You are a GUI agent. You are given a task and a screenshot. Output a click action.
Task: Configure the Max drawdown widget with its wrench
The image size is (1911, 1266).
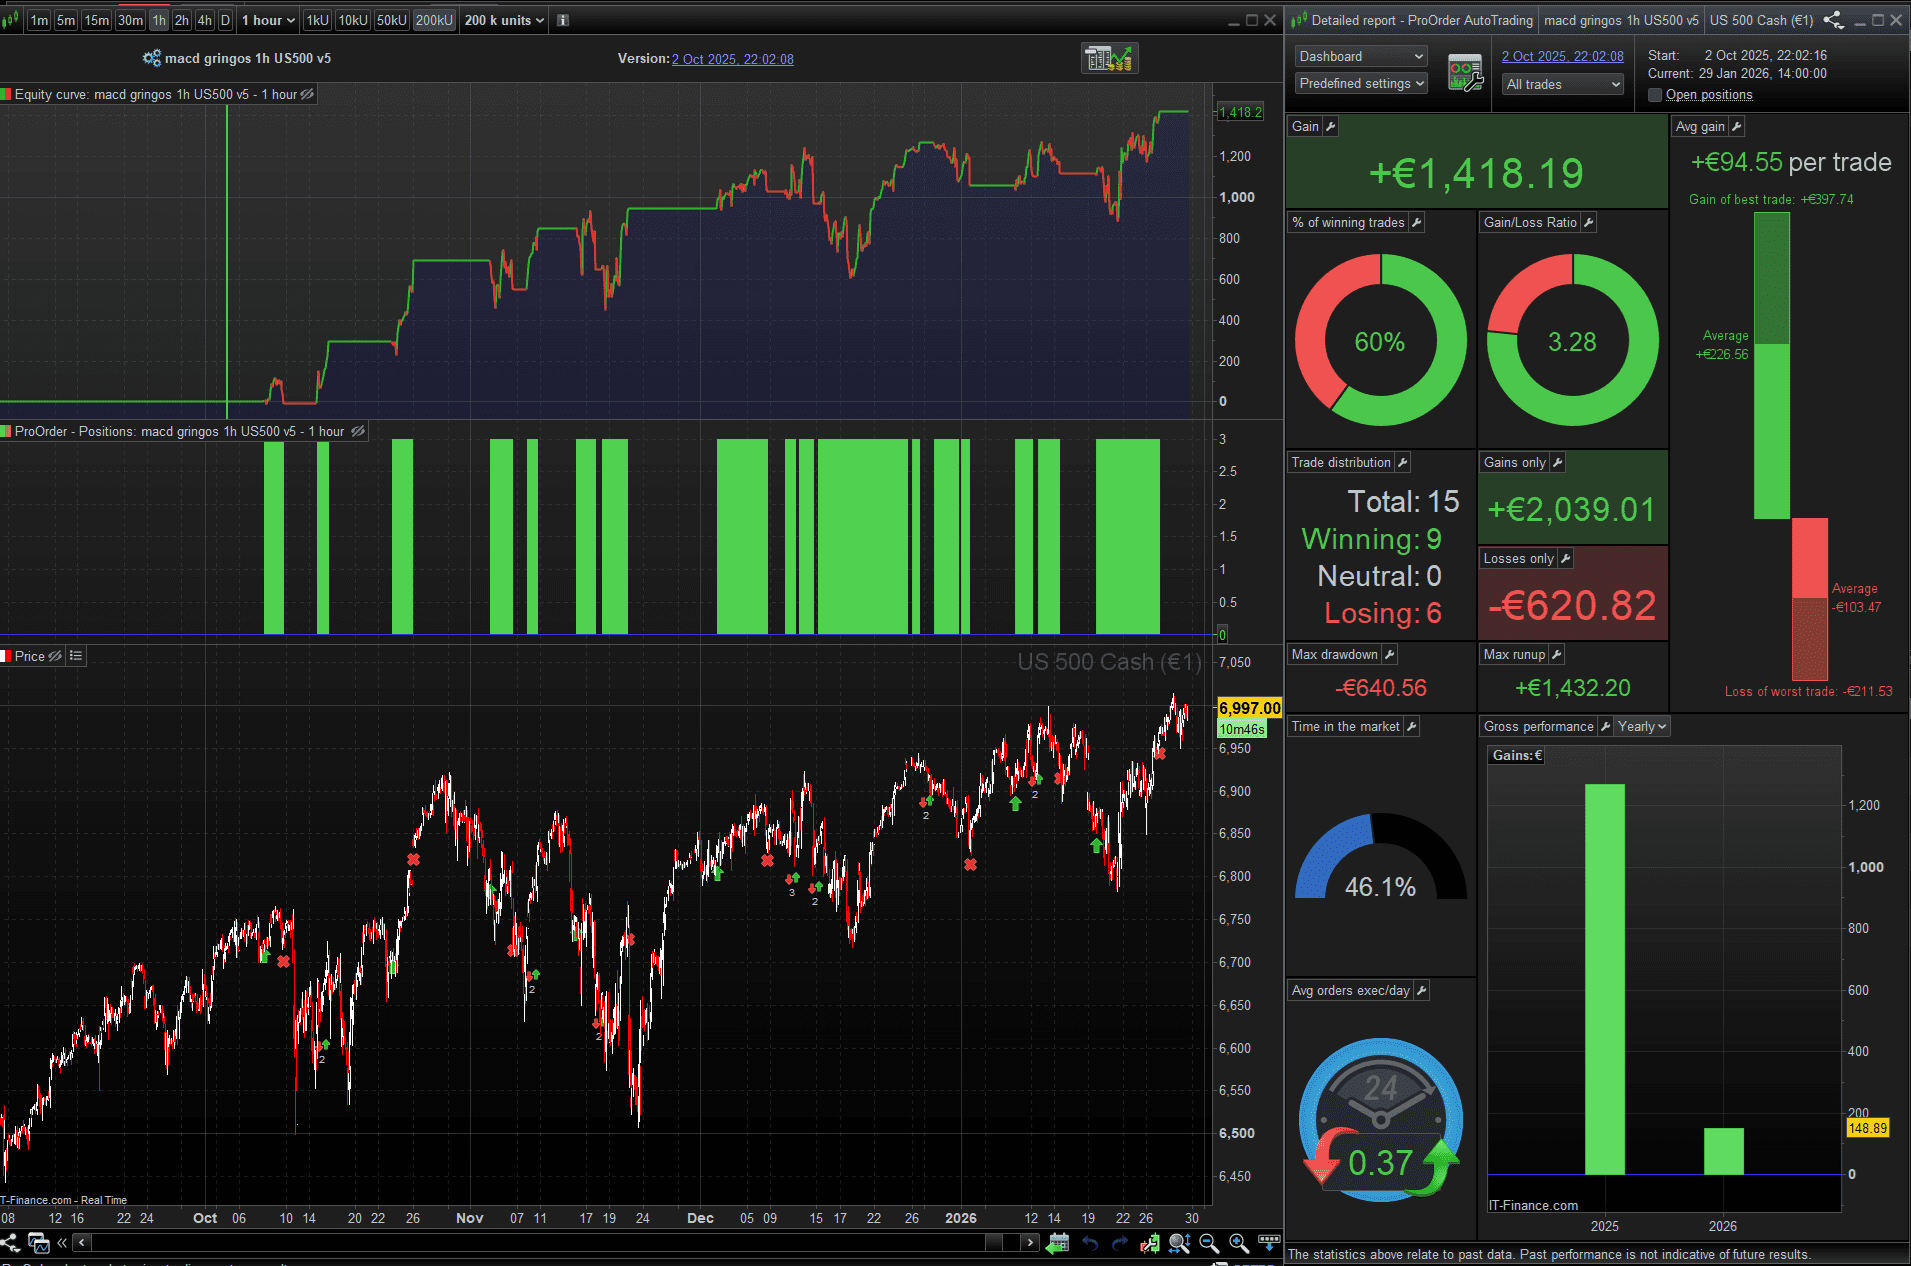coord(1390,655)
